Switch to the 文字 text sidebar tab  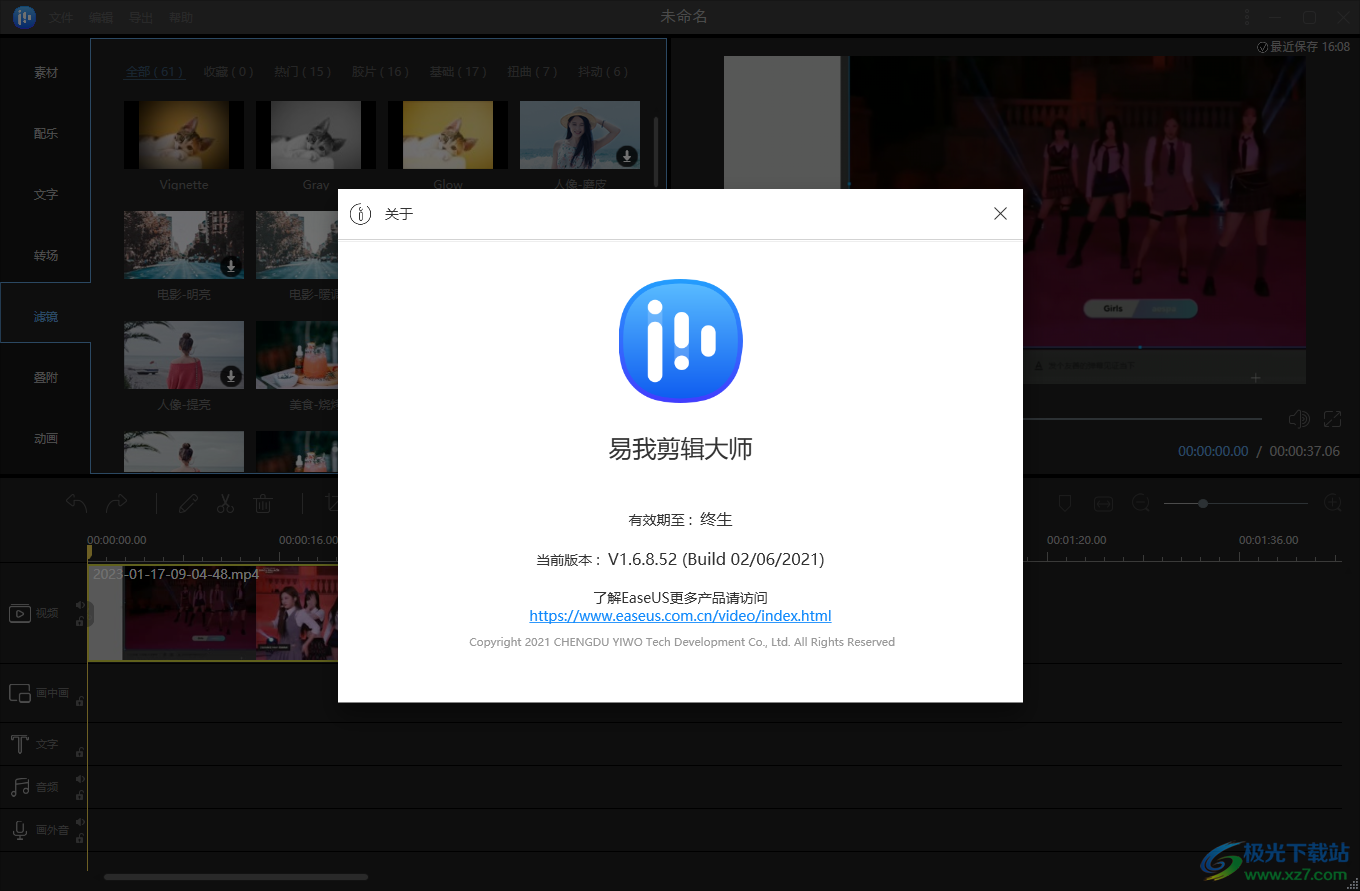pyautogui.click(x=46, y=195)
